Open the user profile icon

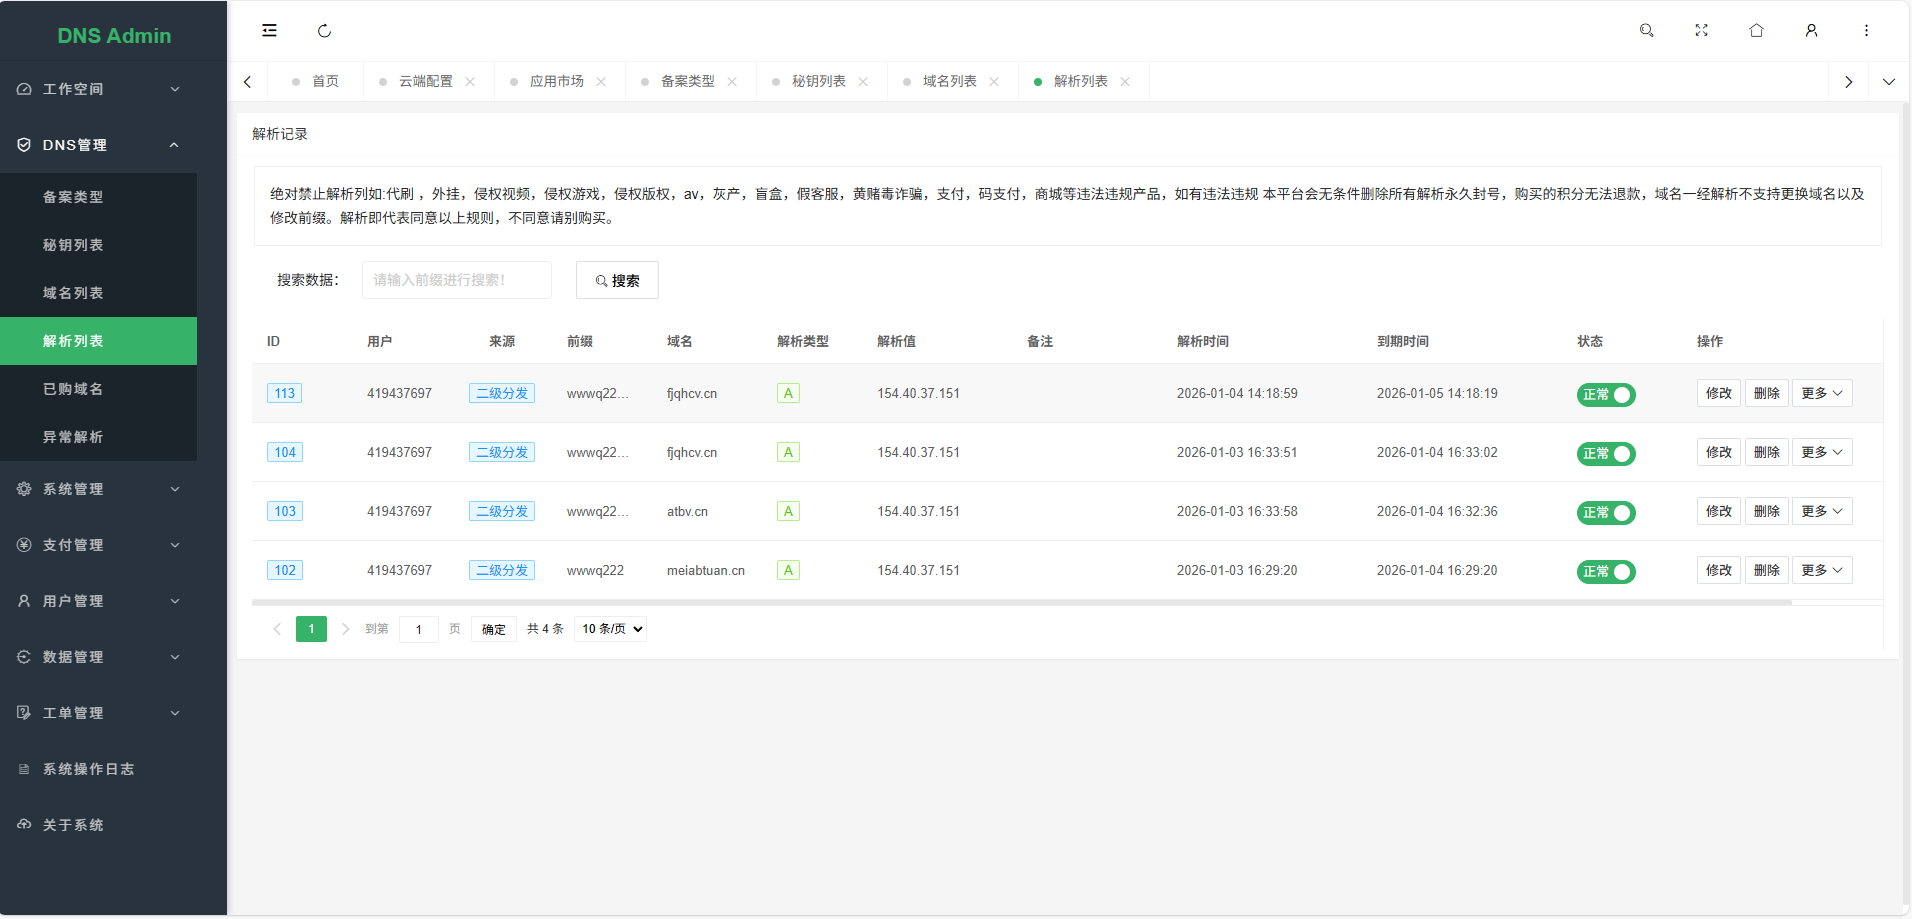coord(1811,31)
